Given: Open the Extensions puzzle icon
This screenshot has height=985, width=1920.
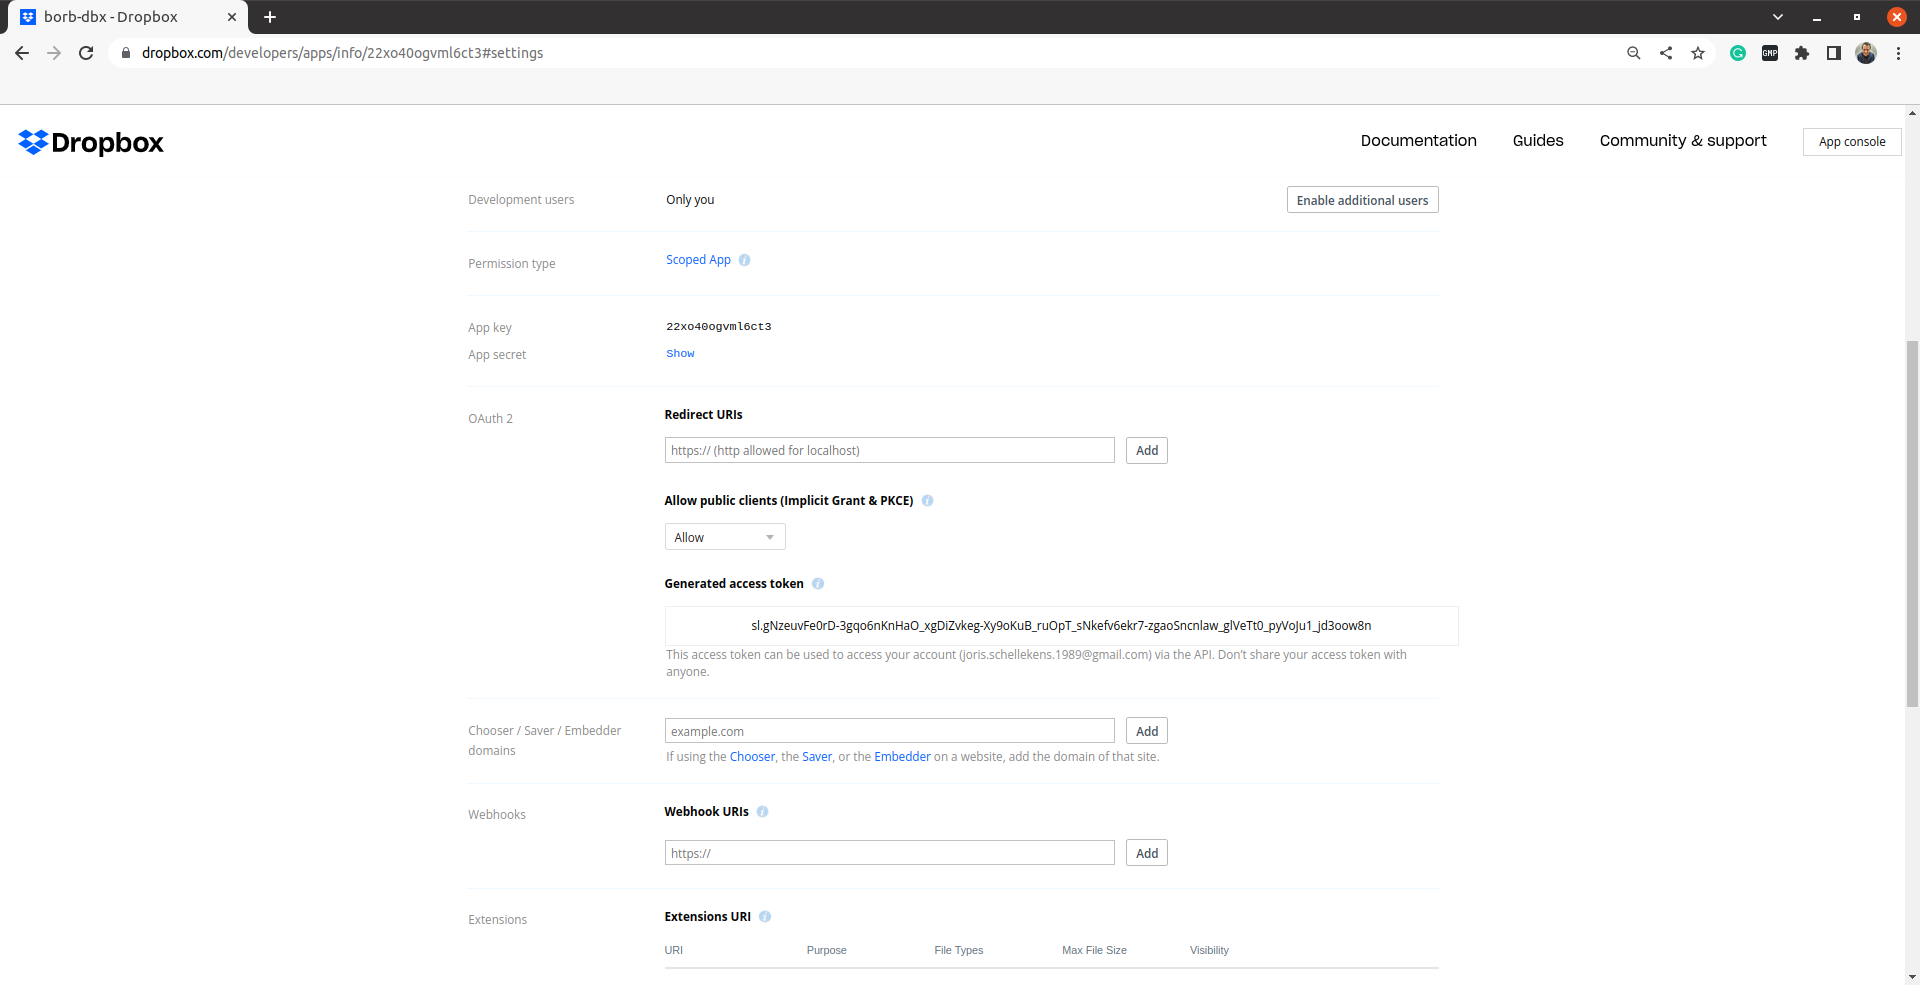Looking at the screenshot, I should tap(1802, 53).
